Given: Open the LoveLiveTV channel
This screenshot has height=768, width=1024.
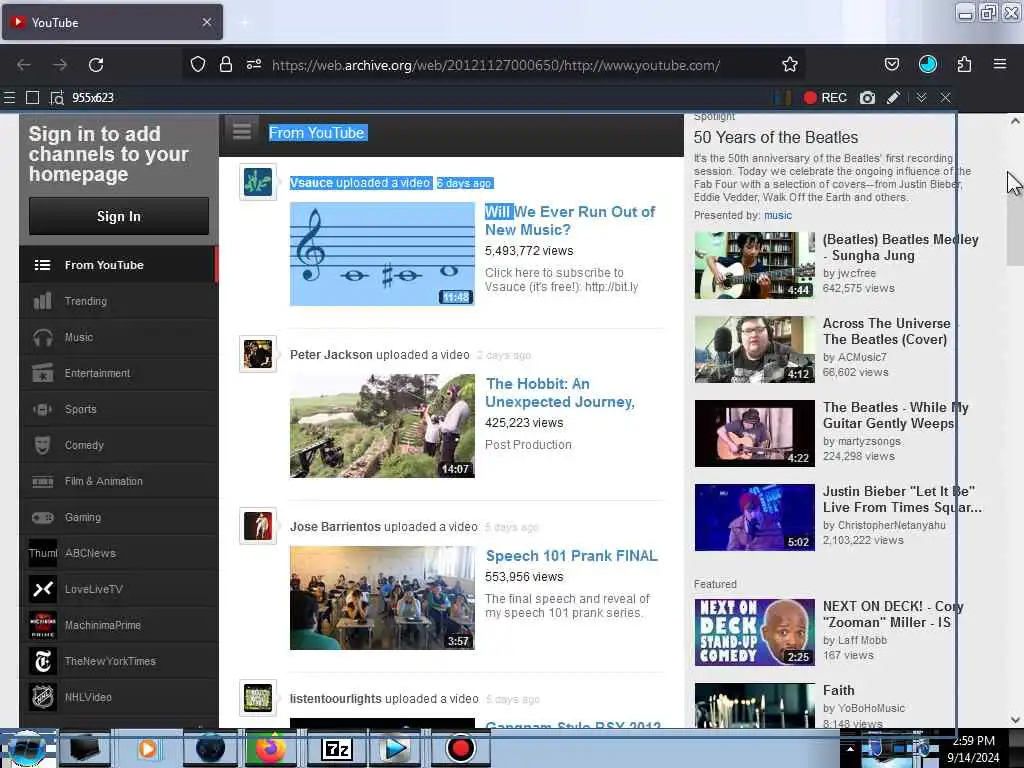Looking at the screenshot, I should click(x=118, y=589).
